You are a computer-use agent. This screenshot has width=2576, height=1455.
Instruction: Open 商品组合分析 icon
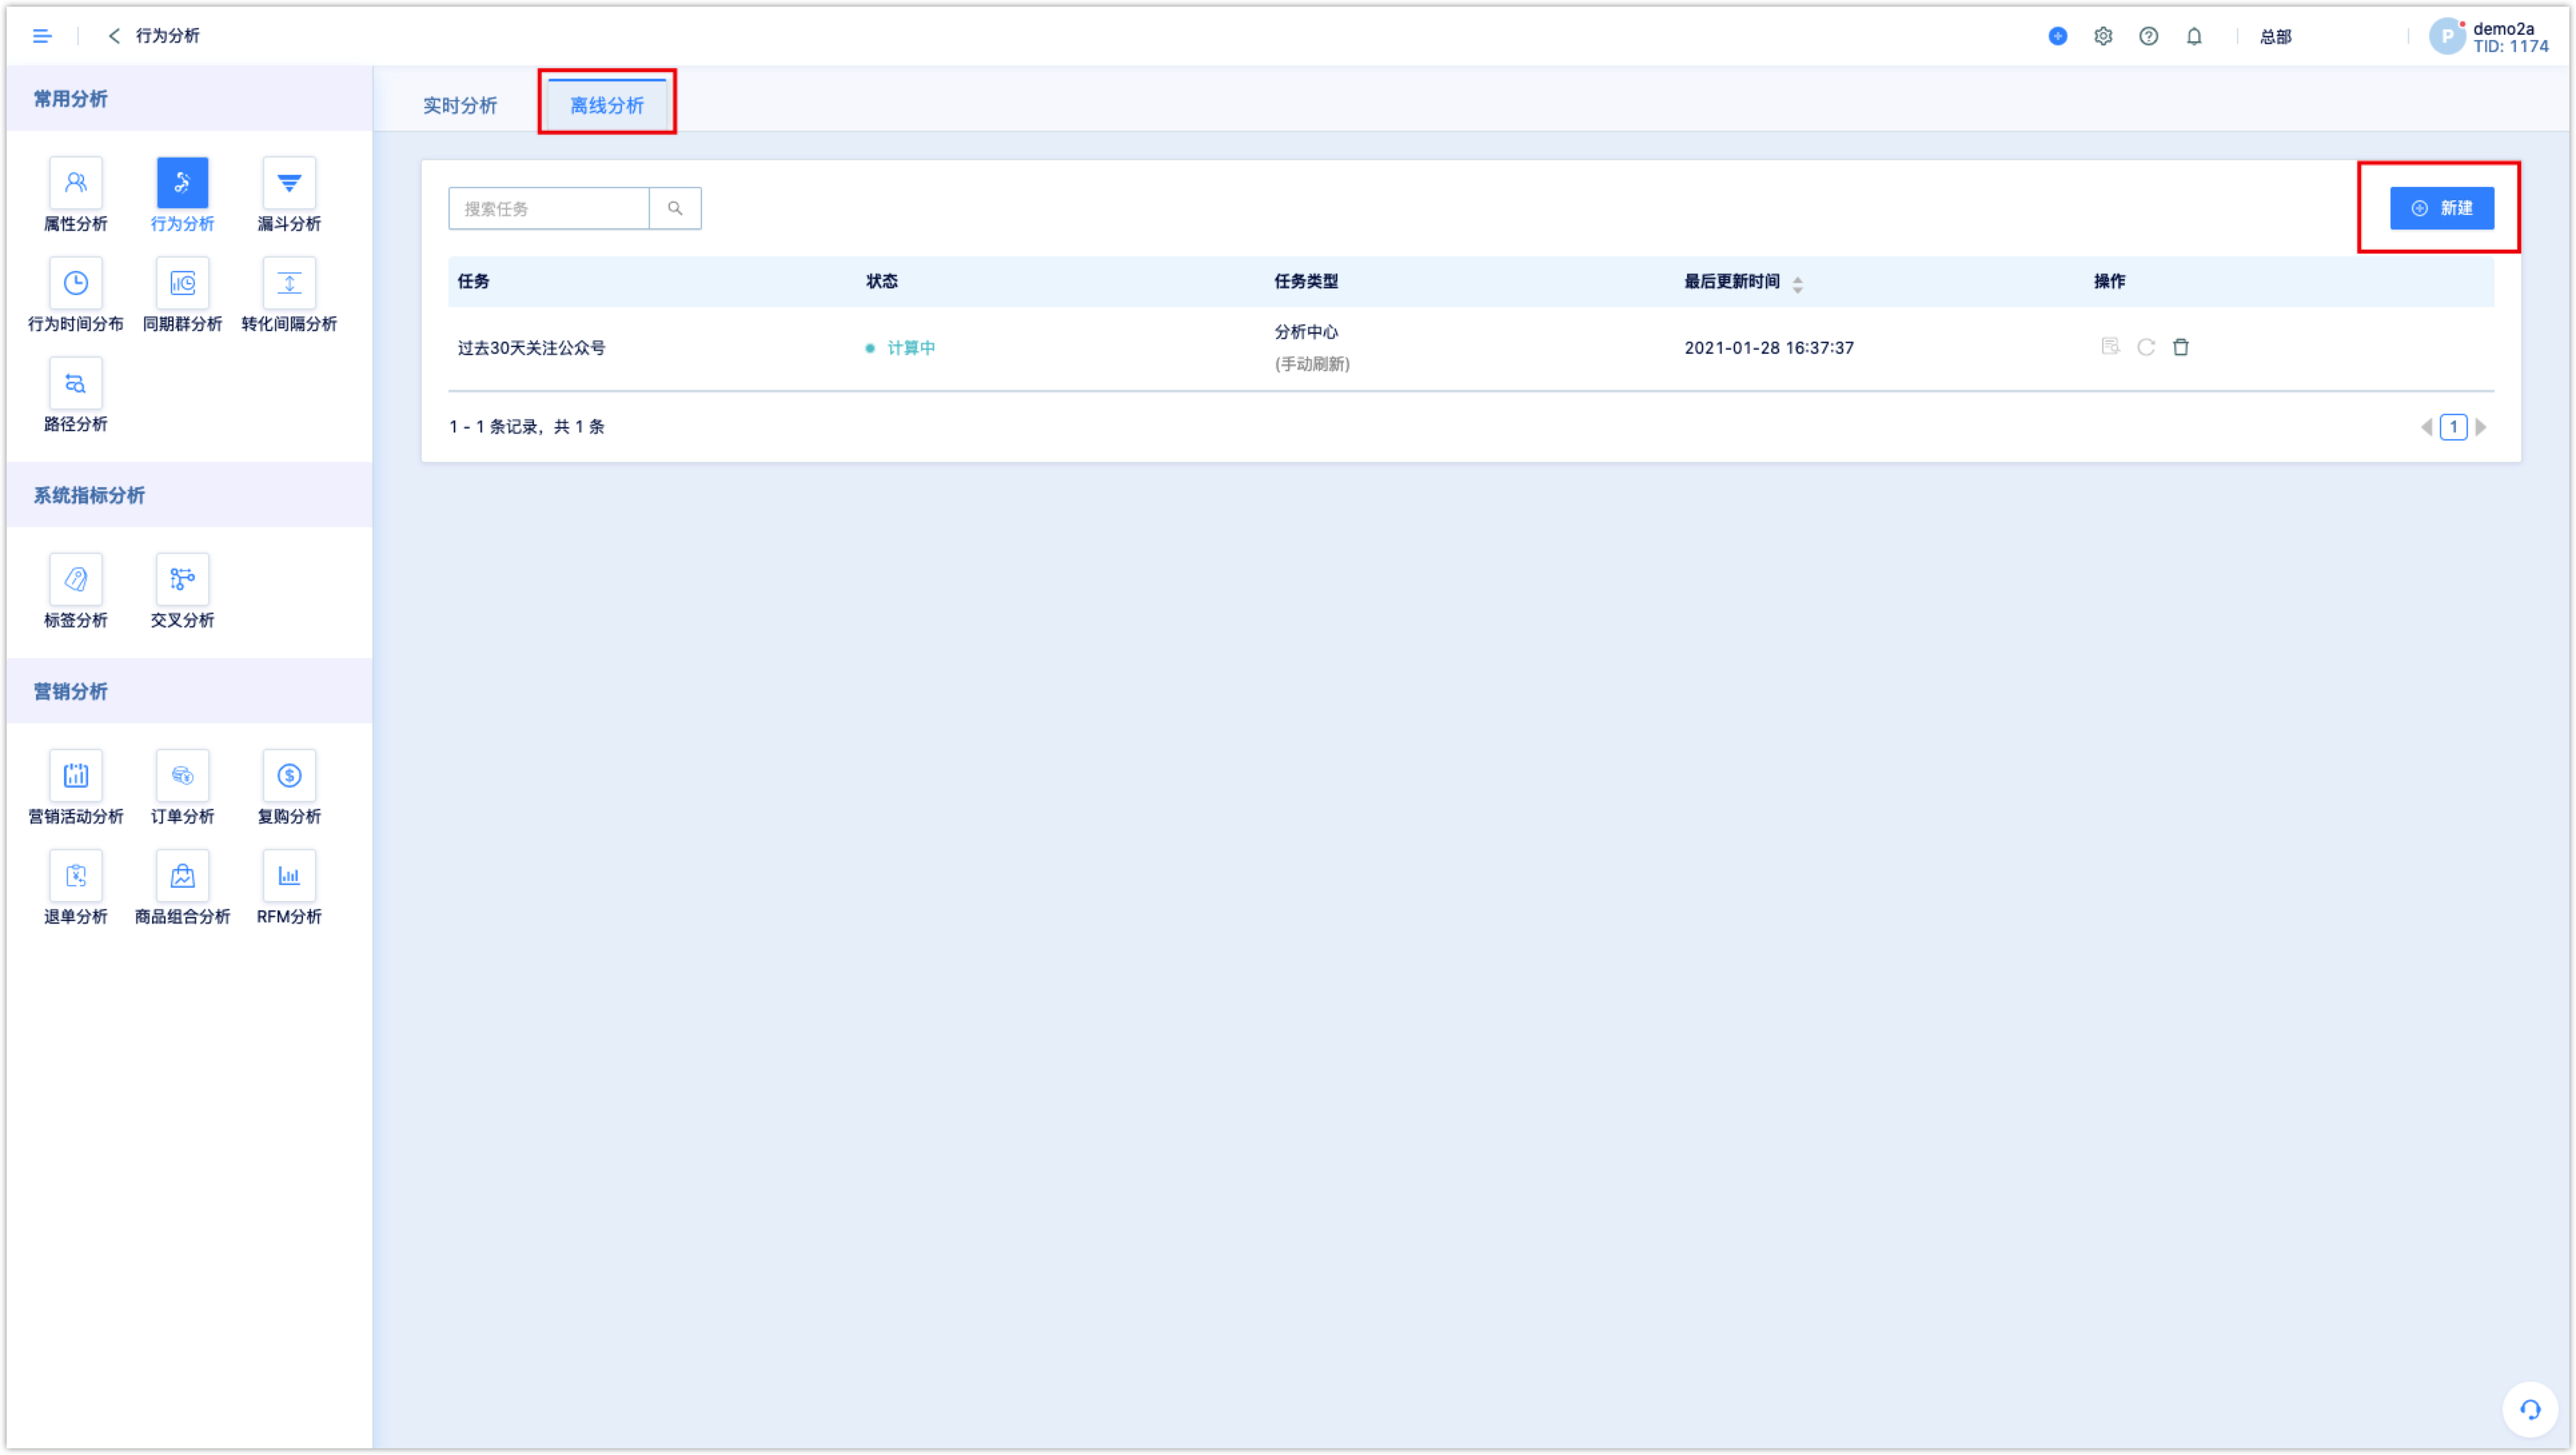(x=182, y=876)
